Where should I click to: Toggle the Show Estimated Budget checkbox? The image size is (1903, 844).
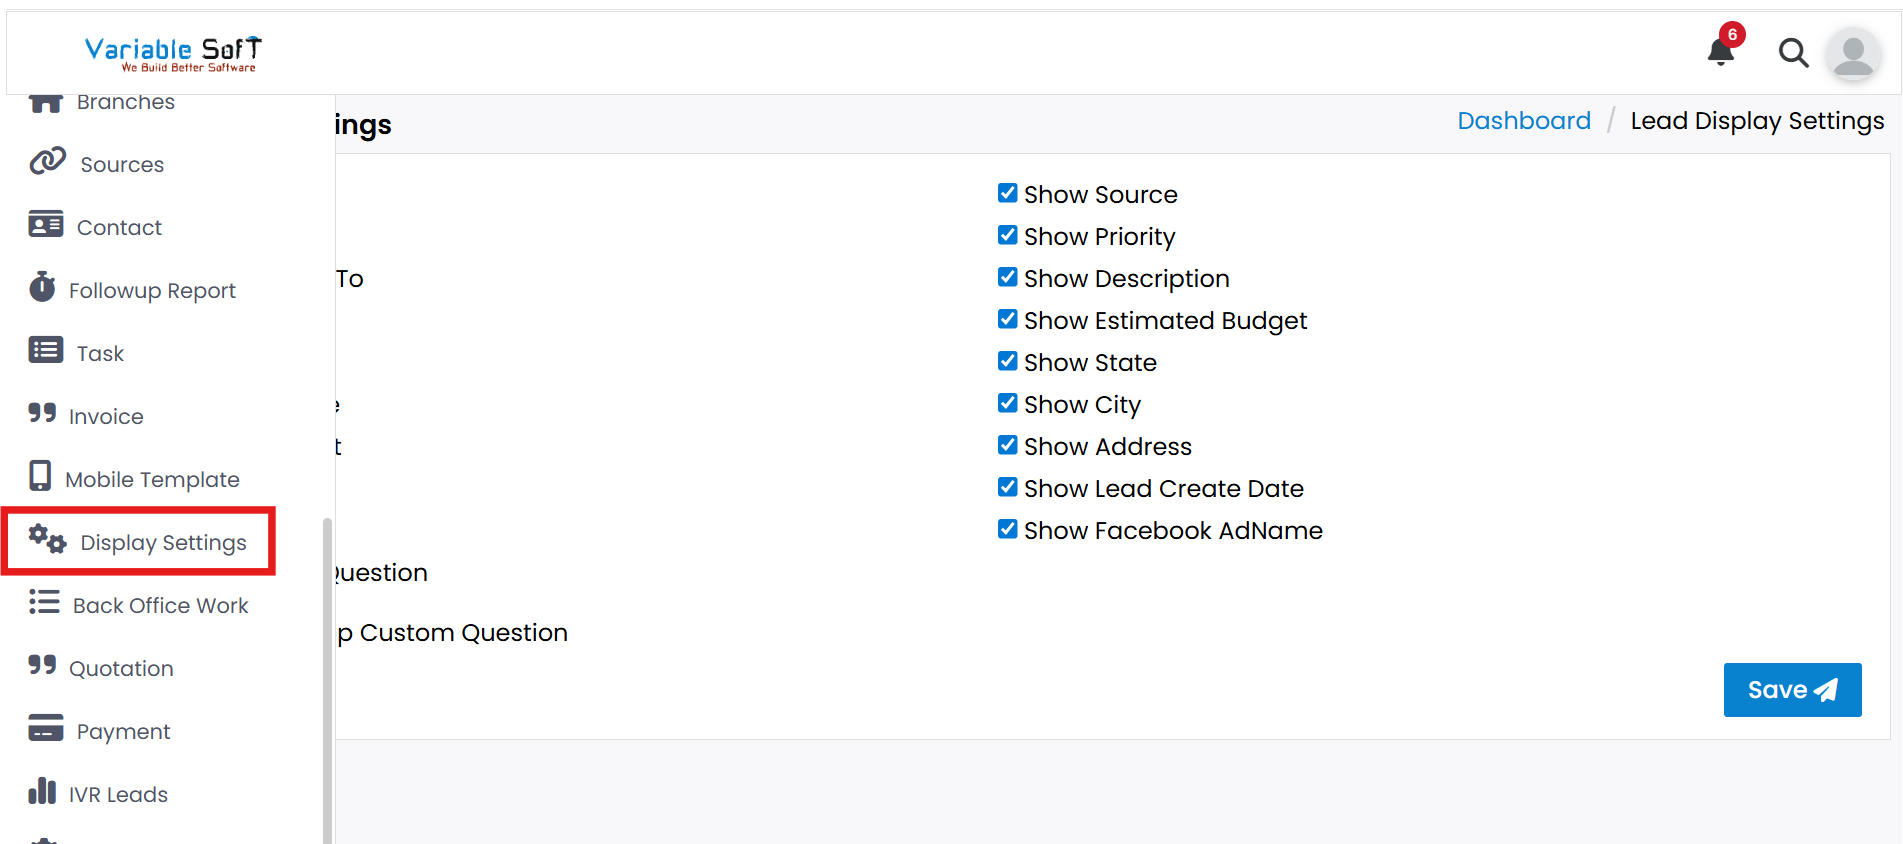pyautogui.click(x=1007, y=319)
